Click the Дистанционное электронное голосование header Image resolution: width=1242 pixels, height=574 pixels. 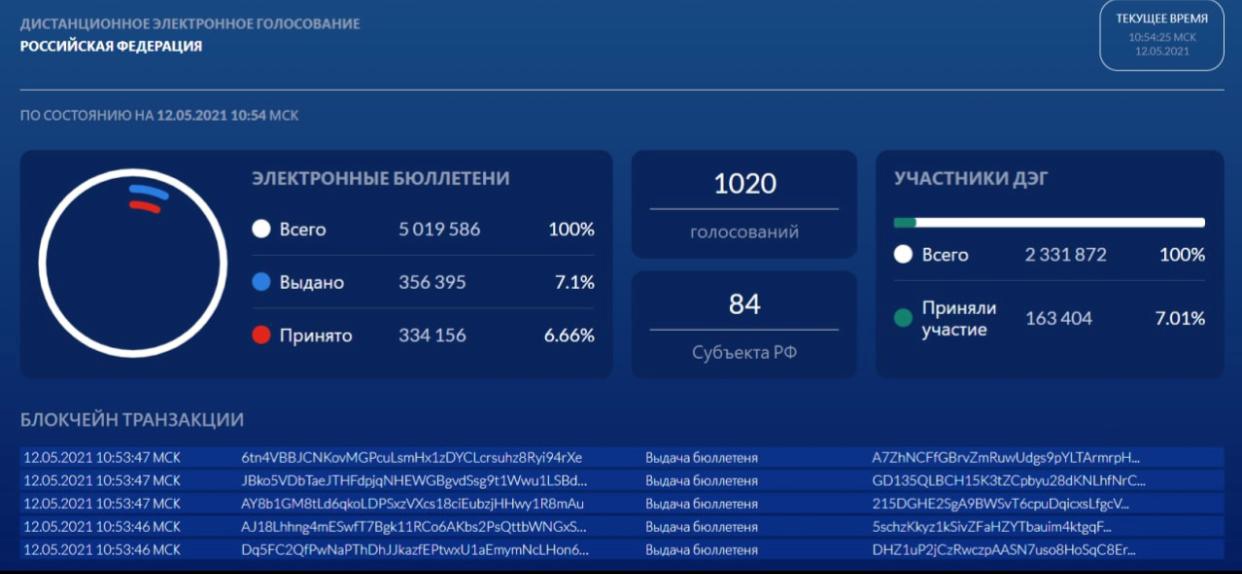click(190, 24)
